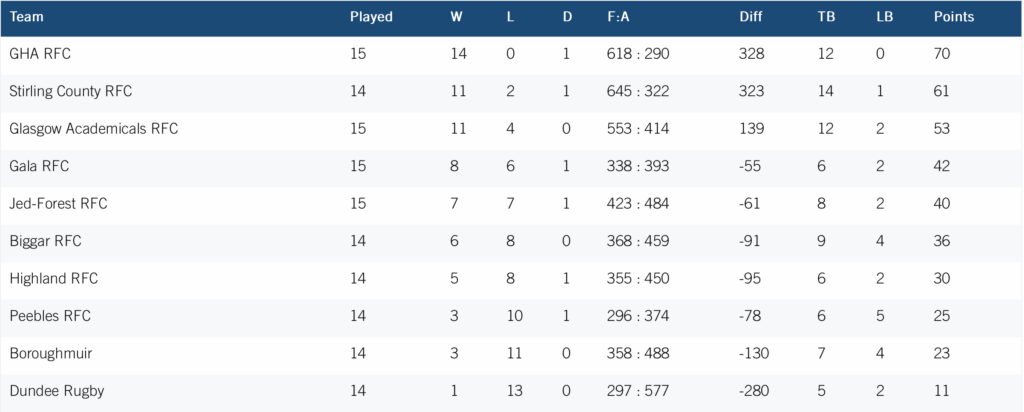Select the LB column header
Viewport: 1024px width, 412px height.
(x=885, y=17)
